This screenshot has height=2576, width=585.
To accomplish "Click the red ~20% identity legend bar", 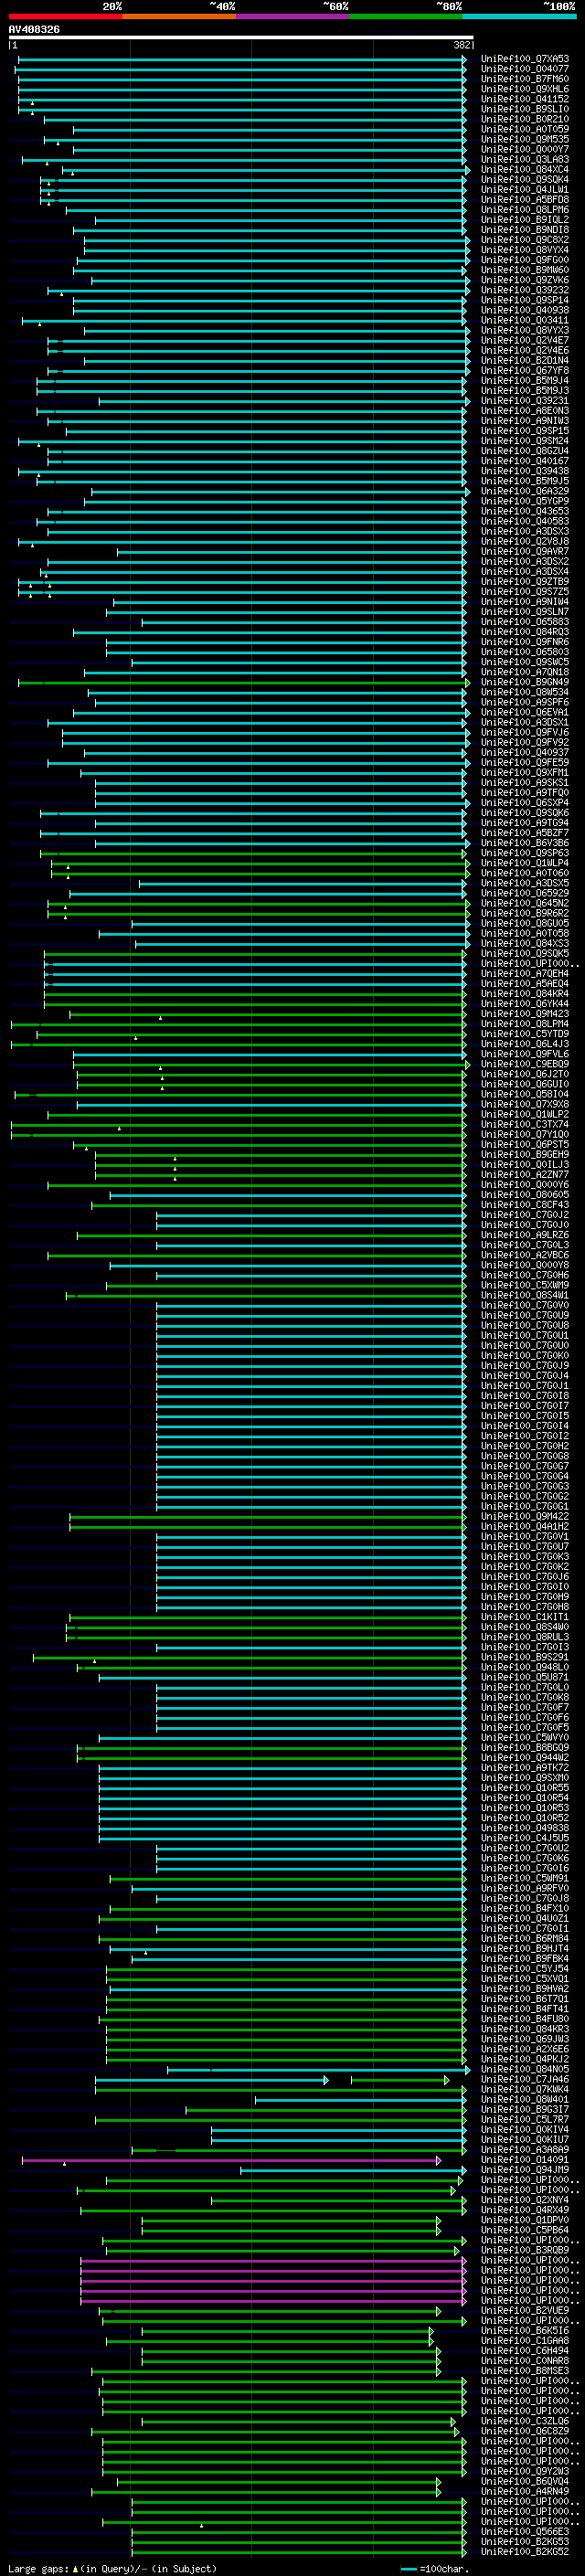I will pyautogui.click(x=65, y=16).
